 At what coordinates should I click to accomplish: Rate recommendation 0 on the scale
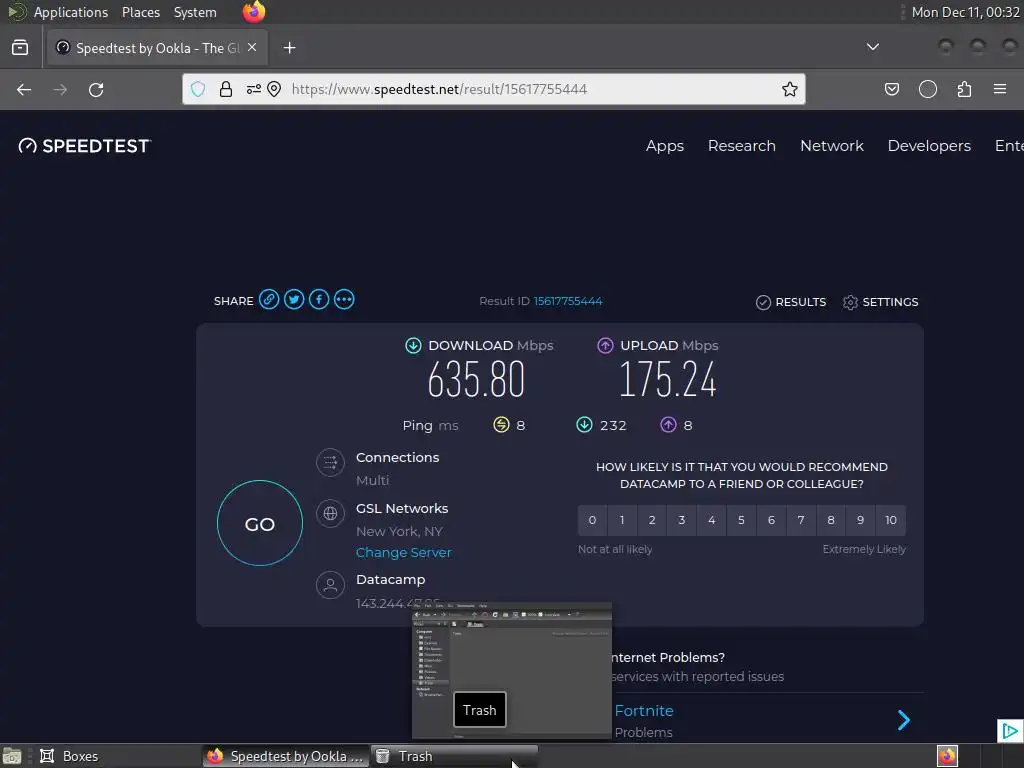click(592, 520)
